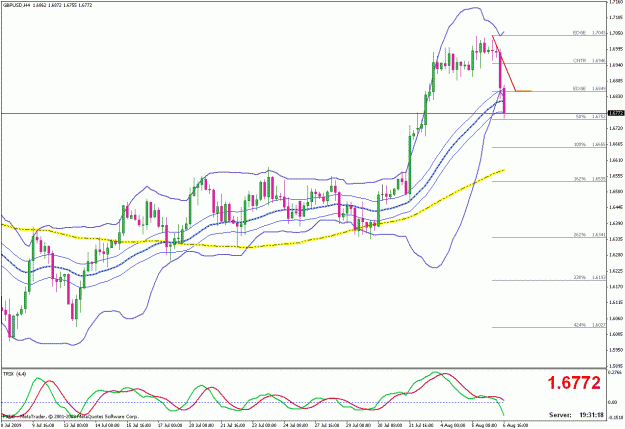Click the 1.6940 label on the price axis
Screen dimensions: 625x429
click(x=617, y=65)
